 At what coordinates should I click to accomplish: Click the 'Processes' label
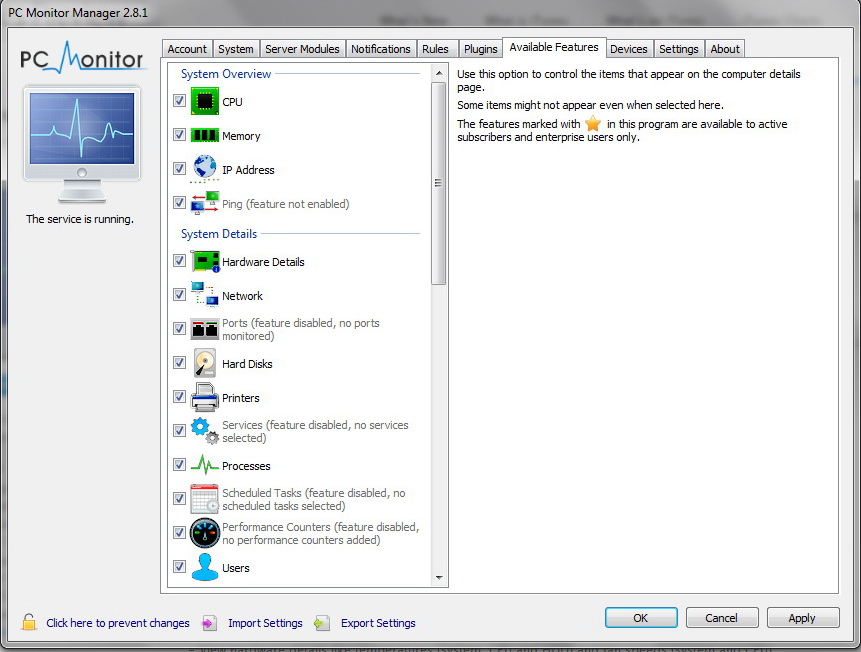246,466
